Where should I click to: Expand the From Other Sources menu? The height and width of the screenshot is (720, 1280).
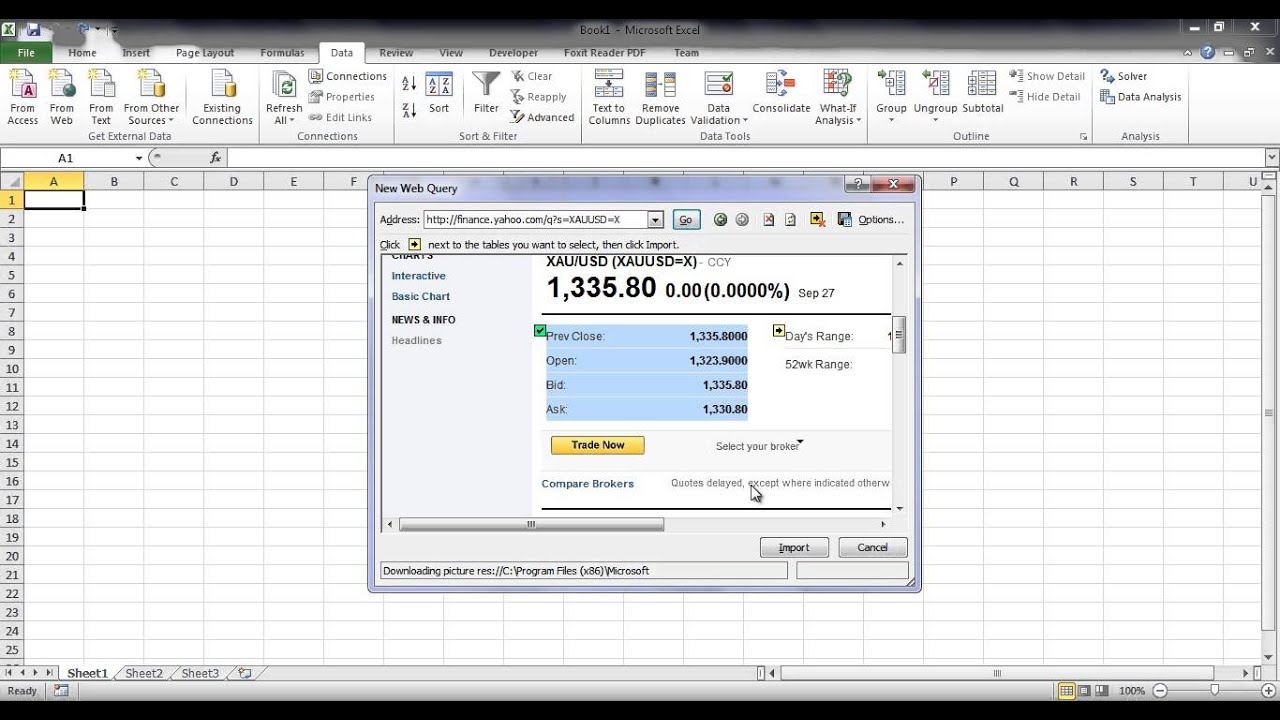(151, 97)
